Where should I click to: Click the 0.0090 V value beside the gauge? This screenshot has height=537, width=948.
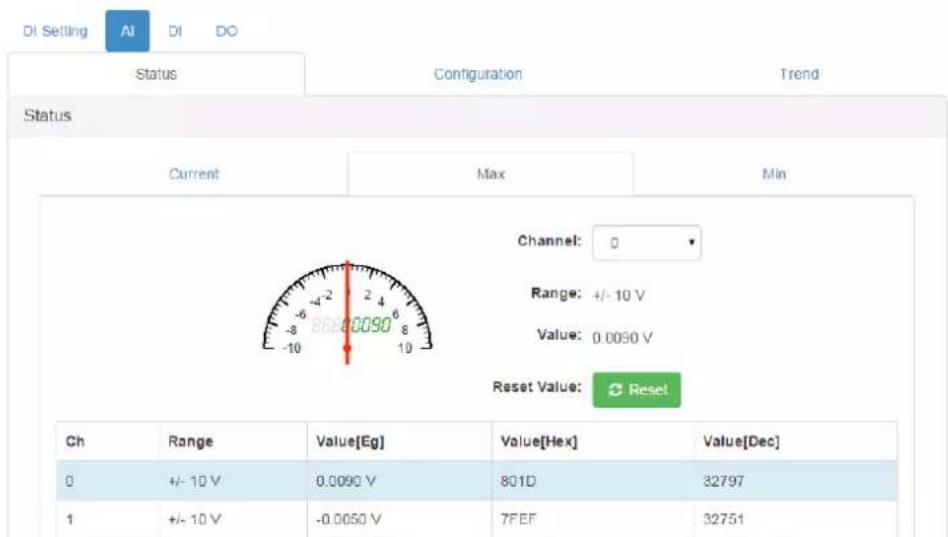coord(622,338)
